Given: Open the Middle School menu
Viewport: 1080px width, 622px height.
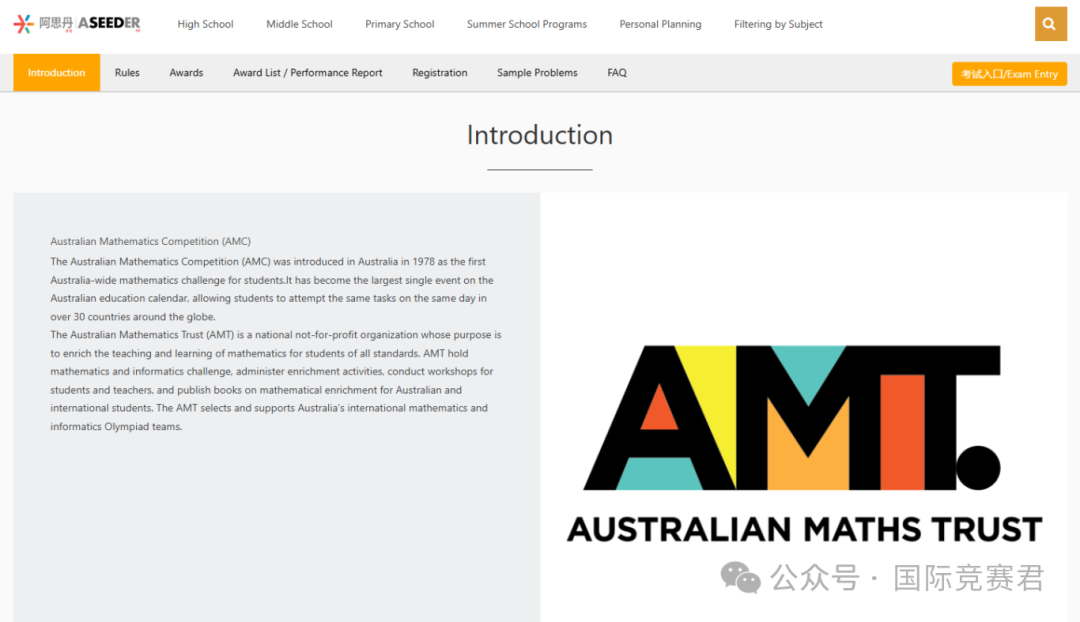Looking at the screenshot, I should [299, 24].
